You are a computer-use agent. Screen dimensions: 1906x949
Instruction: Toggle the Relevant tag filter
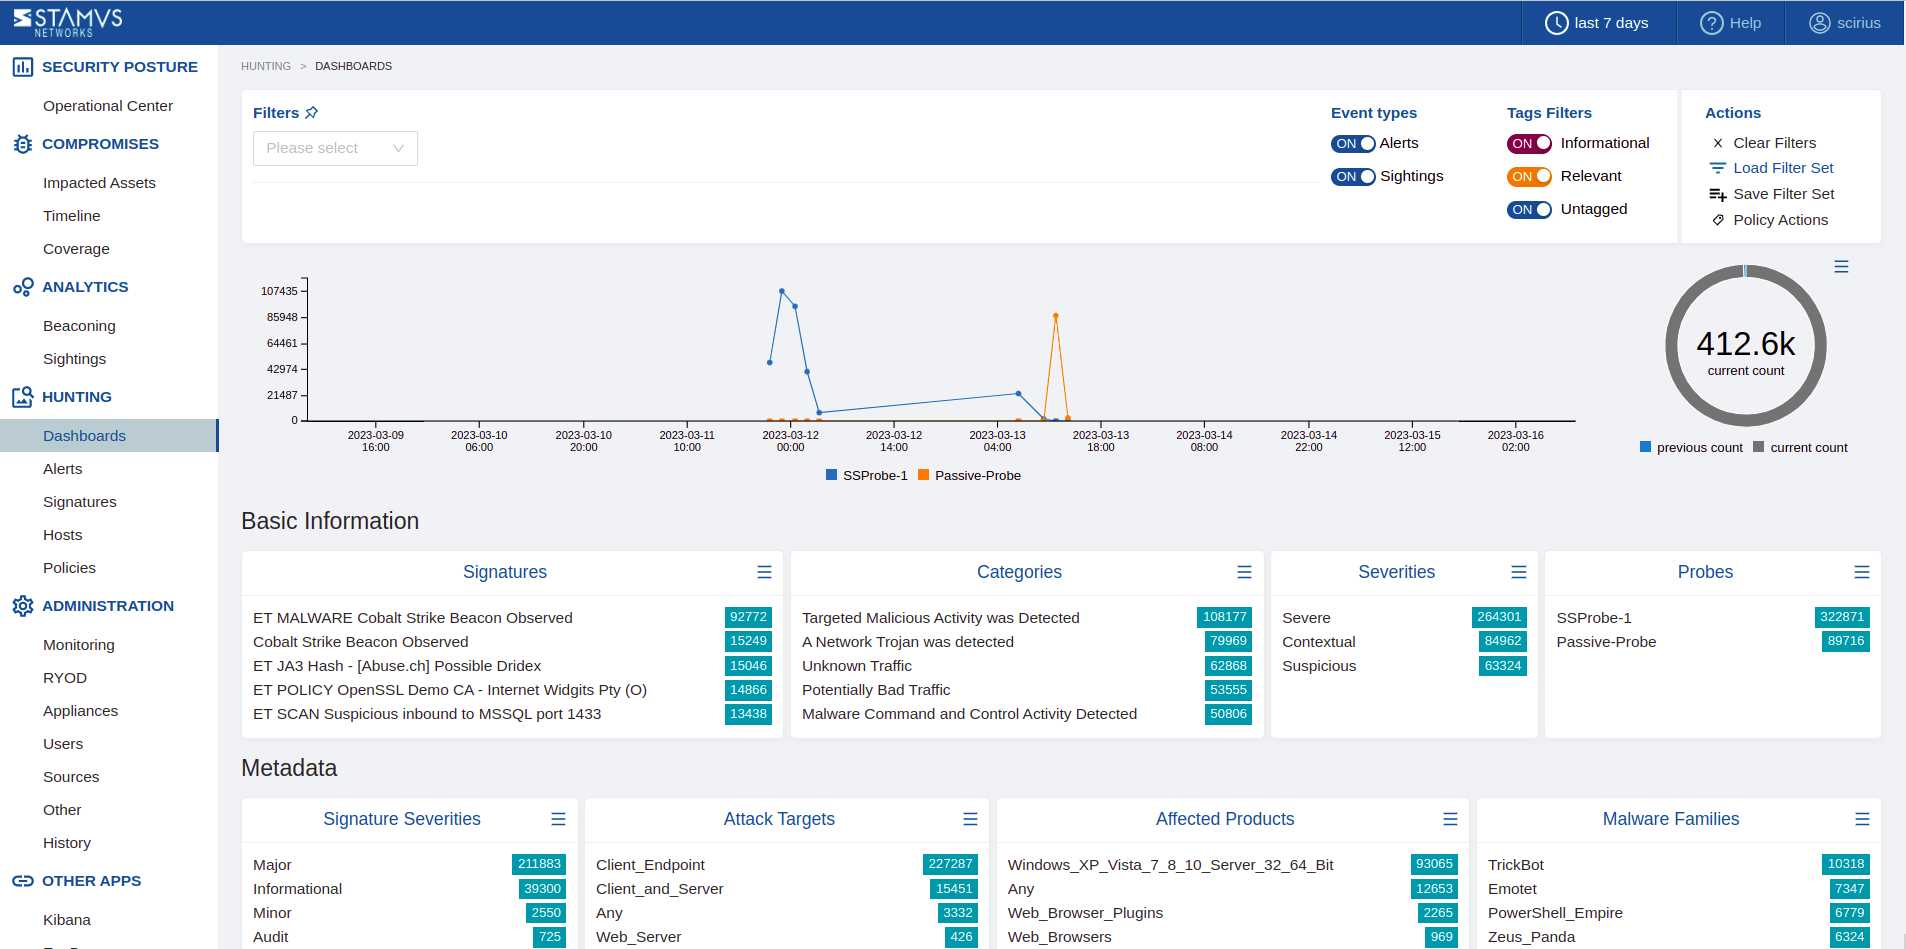pos(1529,177)
